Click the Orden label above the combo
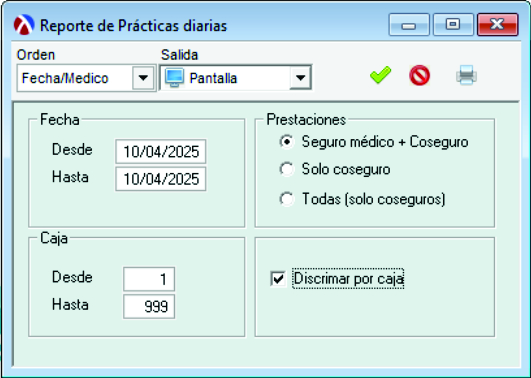531x378 pixels. tap(36, 55)
